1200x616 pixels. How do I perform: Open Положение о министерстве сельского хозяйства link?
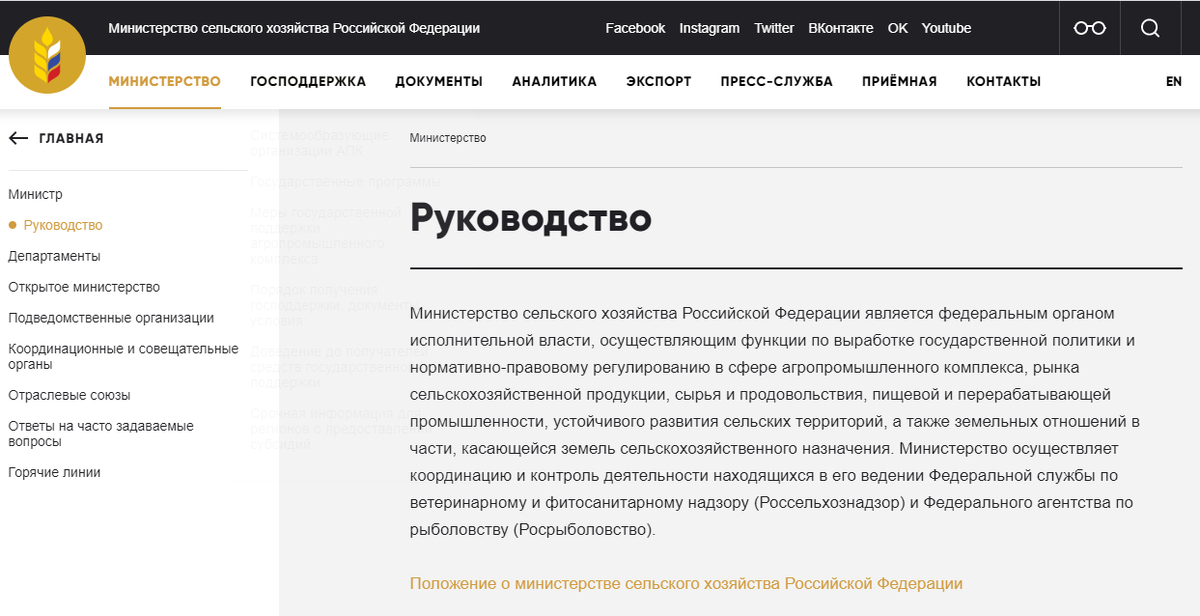[686, 583]
